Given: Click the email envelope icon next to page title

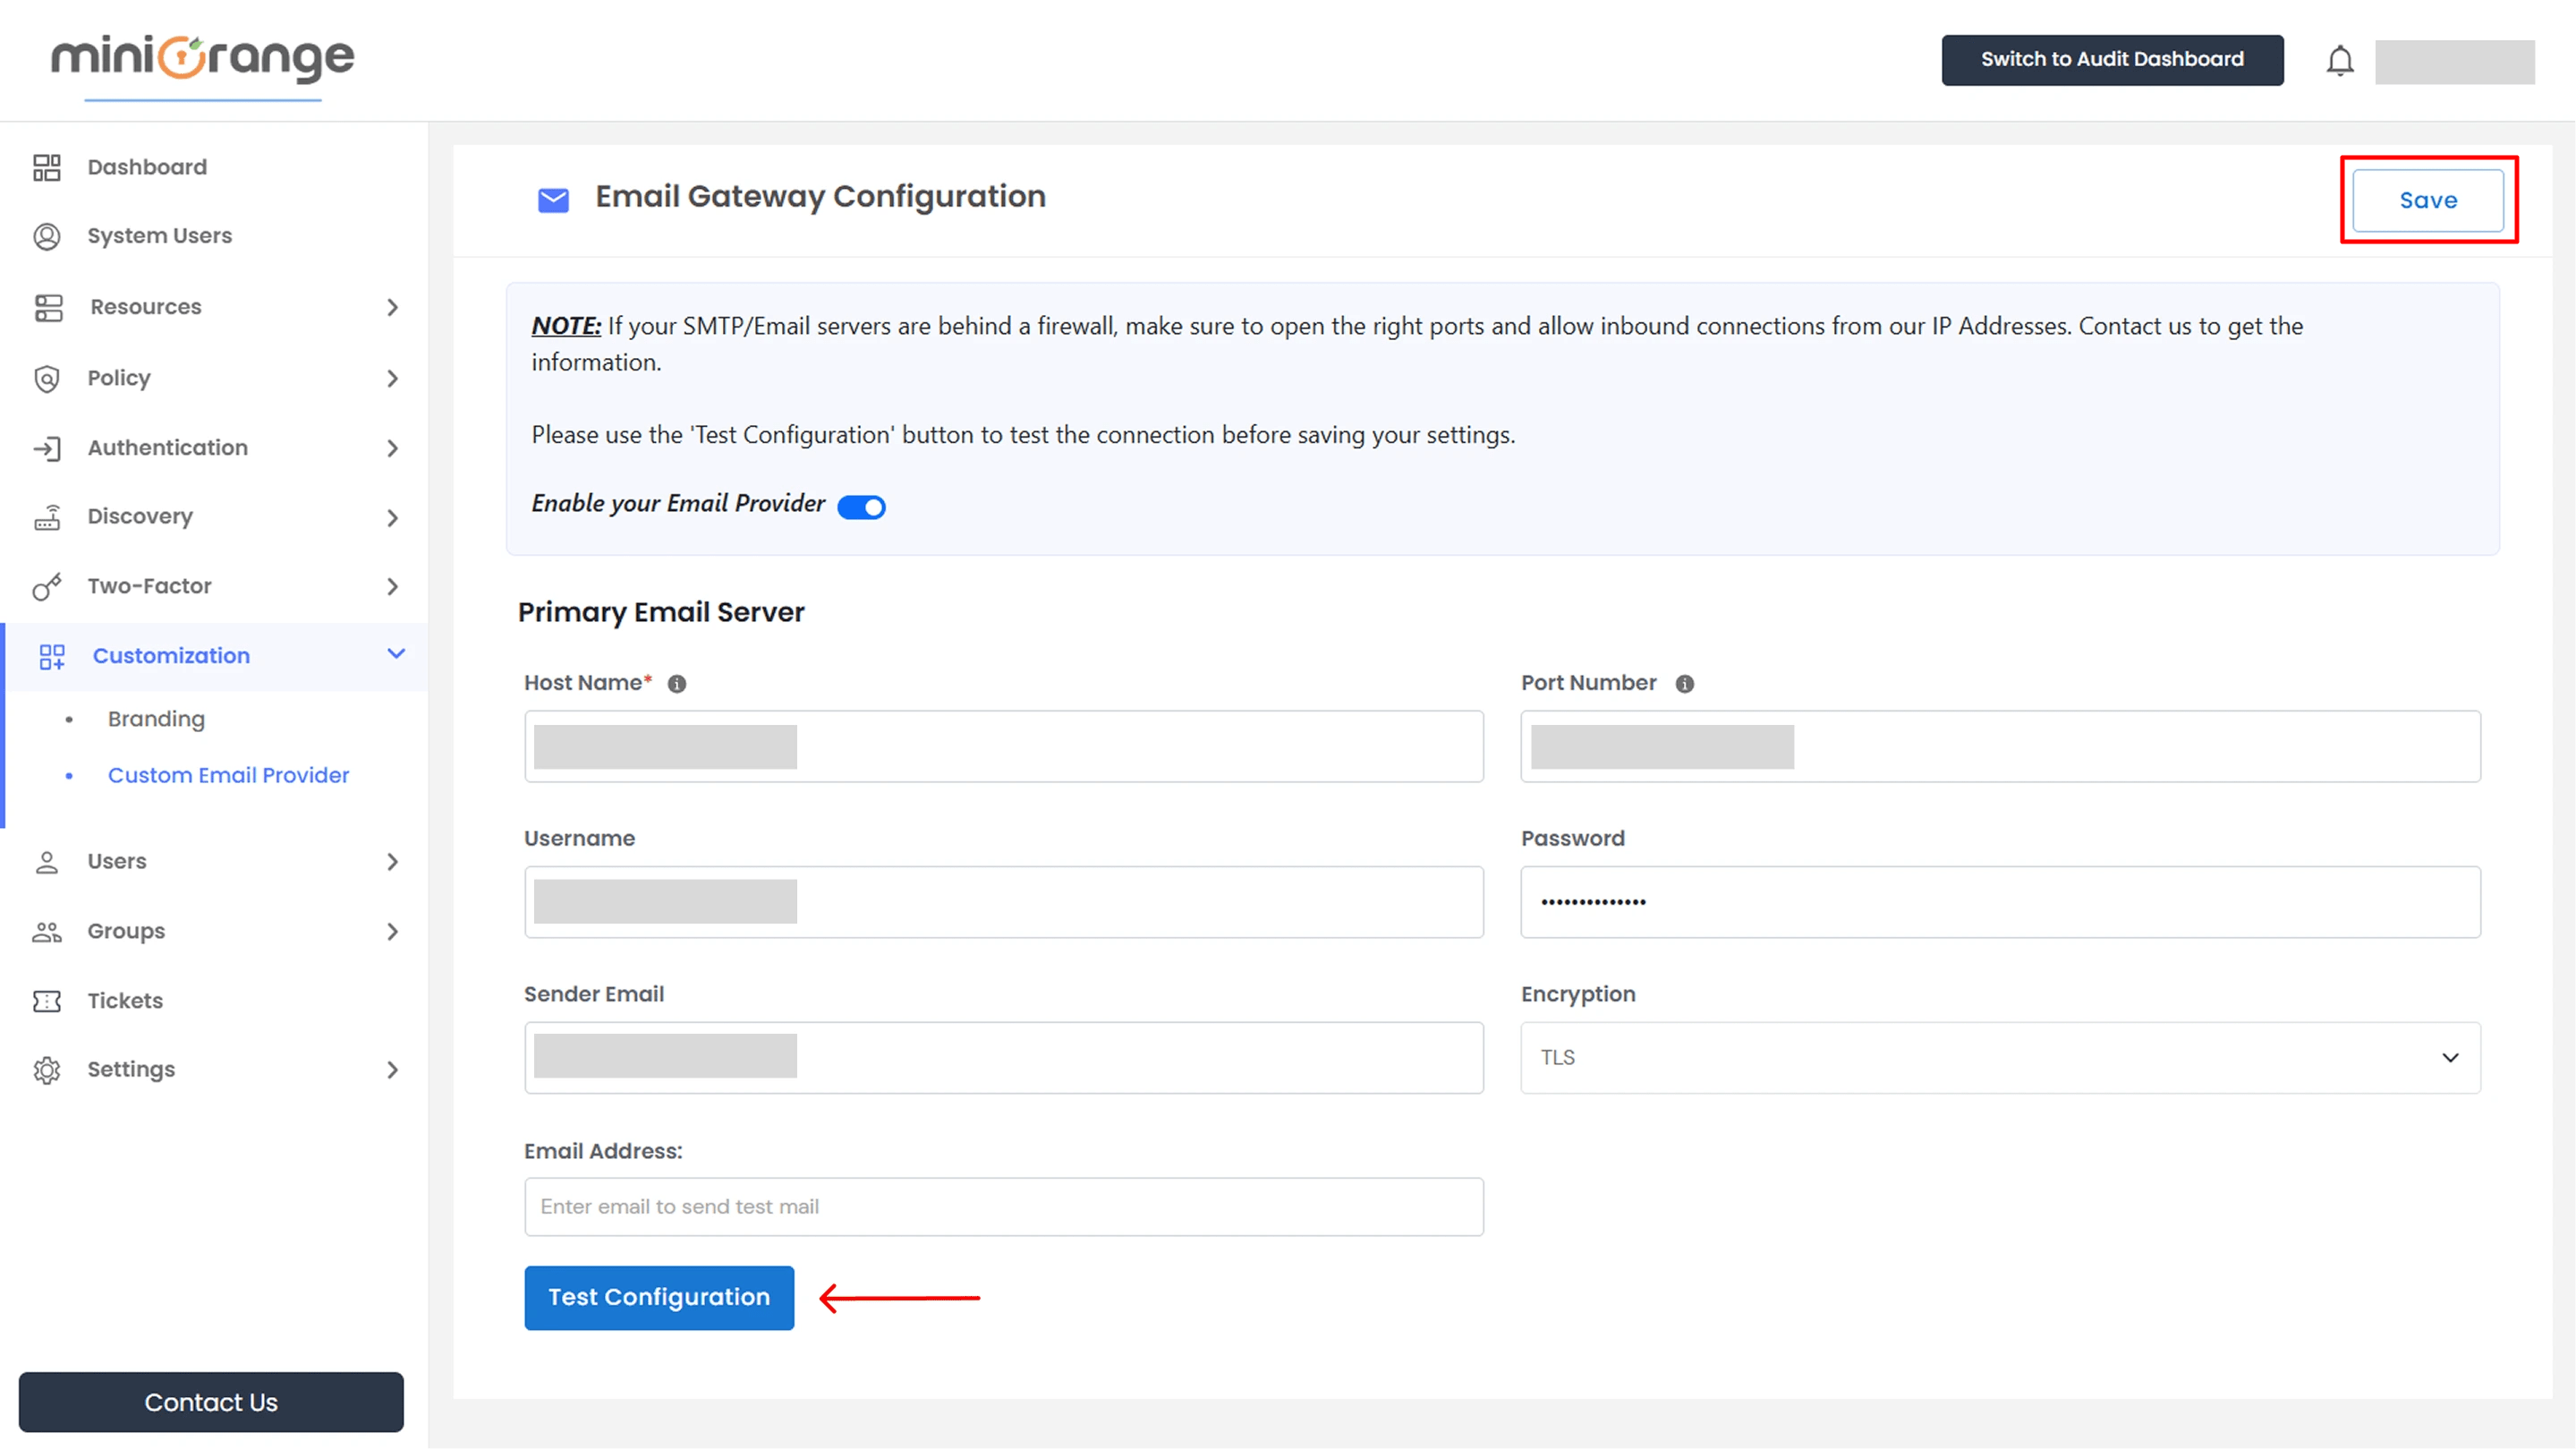Looking at the screenshot, I should 553,200.
